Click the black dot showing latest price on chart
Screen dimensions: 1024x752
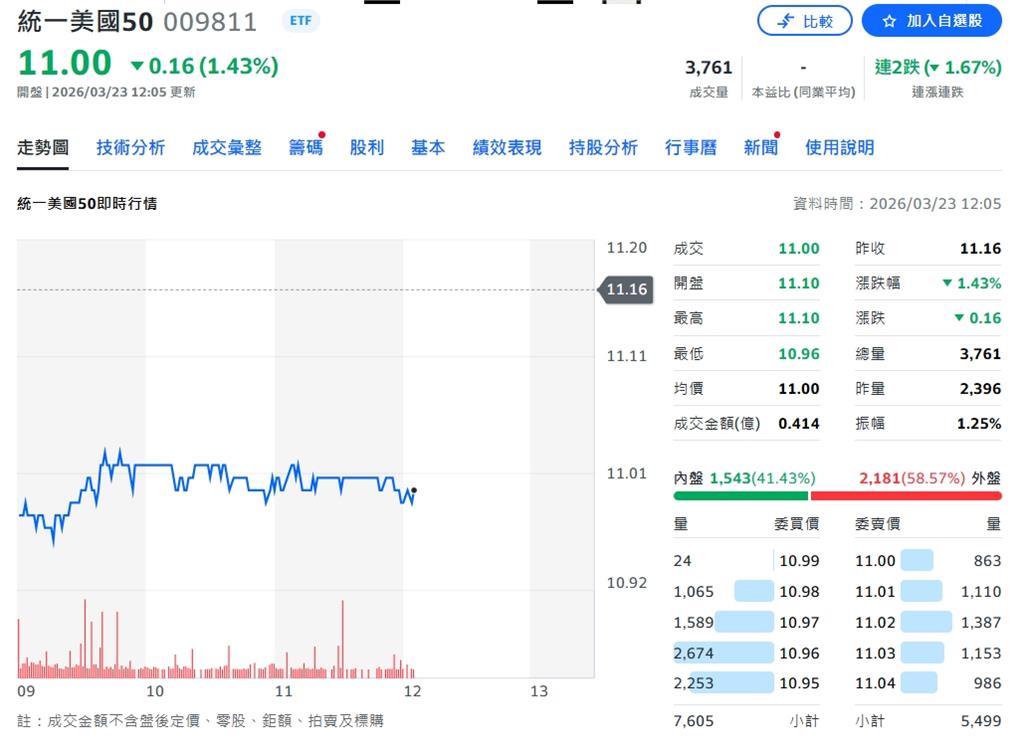point(413,491)
